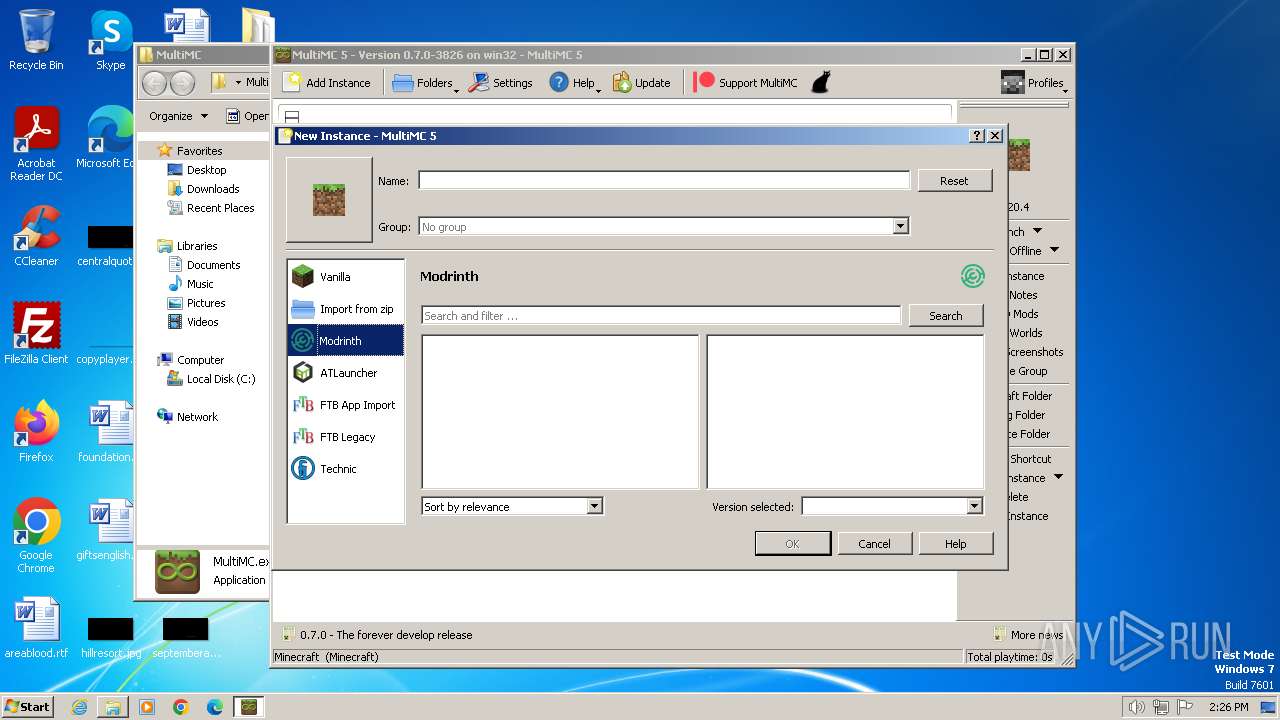Viewport: 1280px width, 720px height.
Task: Open Firefox desktop shortcut
Action: [36, 431]
